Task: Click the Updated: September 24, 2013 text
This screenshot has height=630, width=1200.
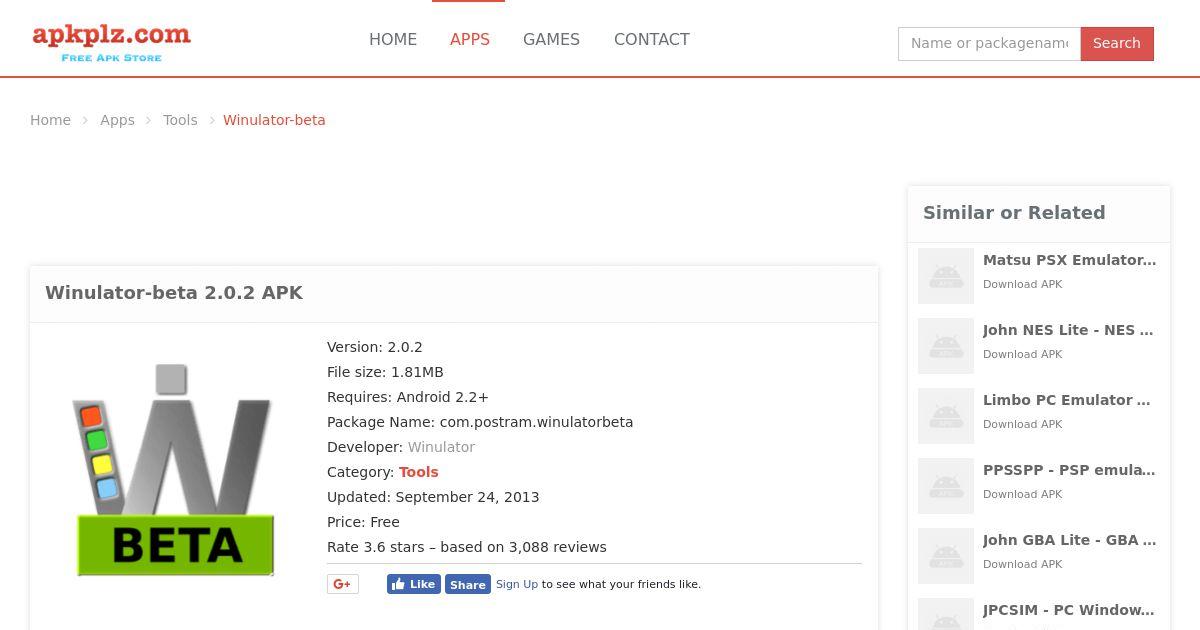Action: [433, 497]
